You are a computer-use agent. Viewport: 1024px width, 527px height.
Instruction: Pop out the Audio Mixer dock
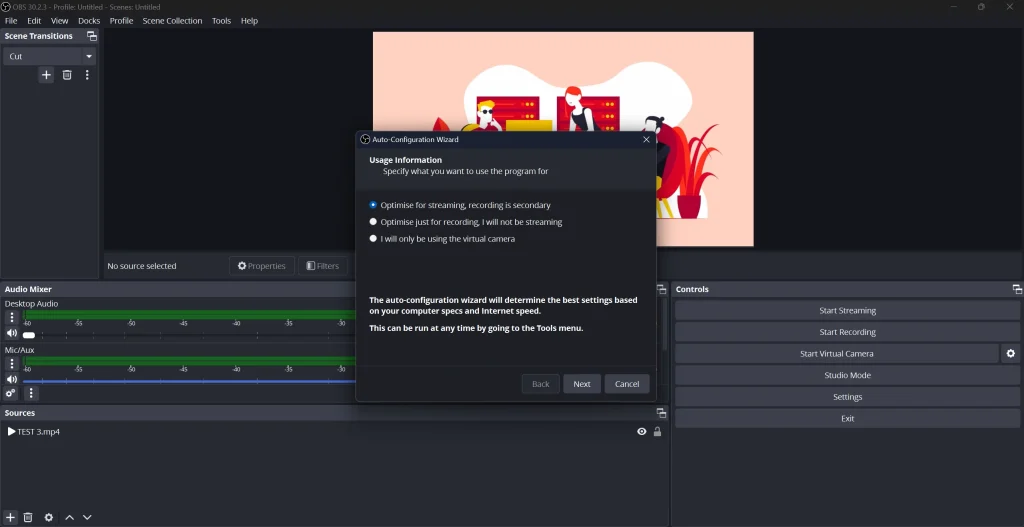(662, 289)
